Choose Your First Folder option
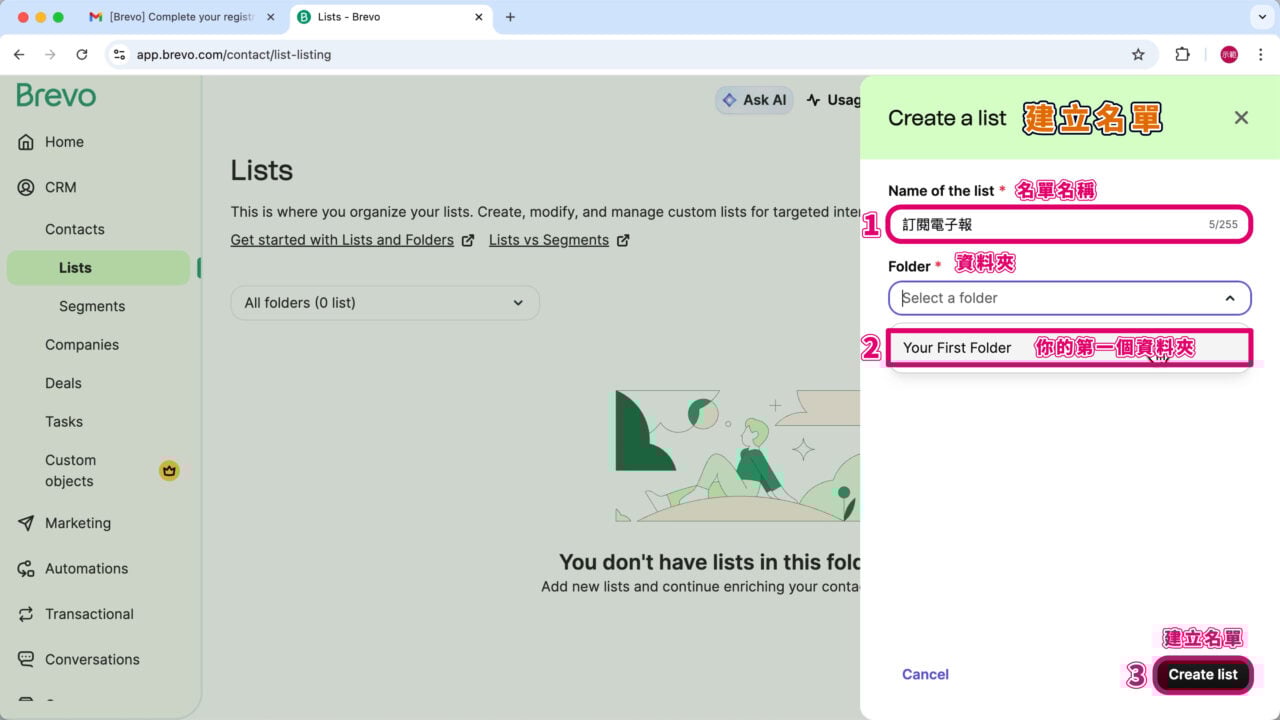The height and width of the screenshot is (720, 1280). [x=957, y=348]
